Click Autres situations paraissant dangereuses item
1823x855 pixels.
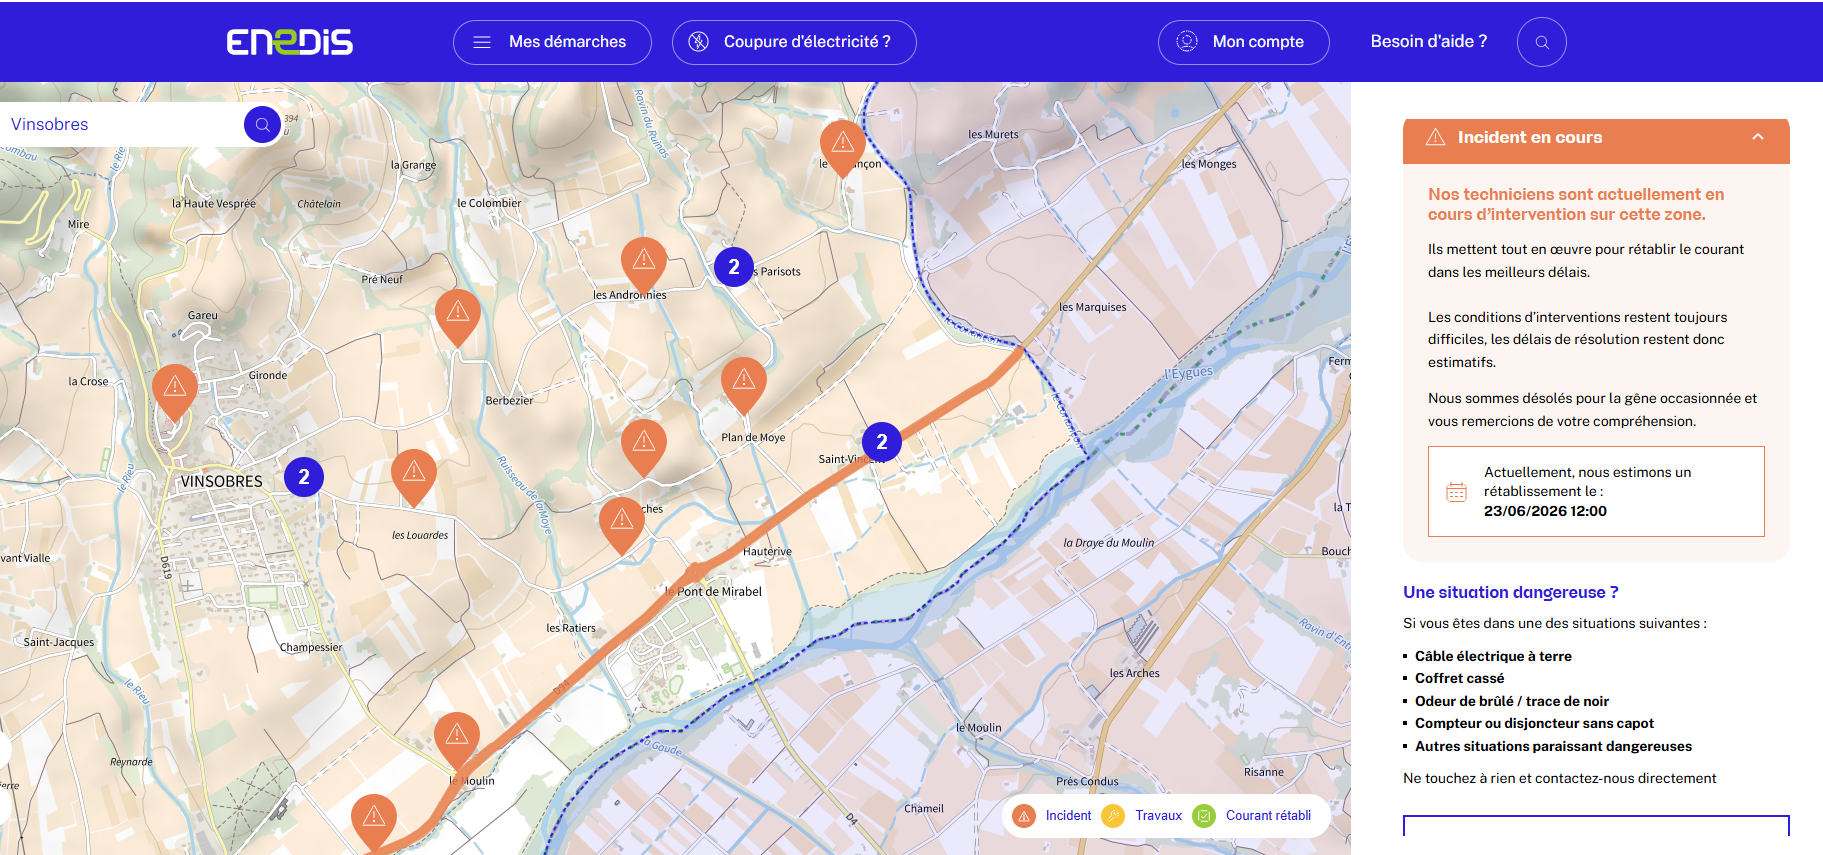point(1553,746)
